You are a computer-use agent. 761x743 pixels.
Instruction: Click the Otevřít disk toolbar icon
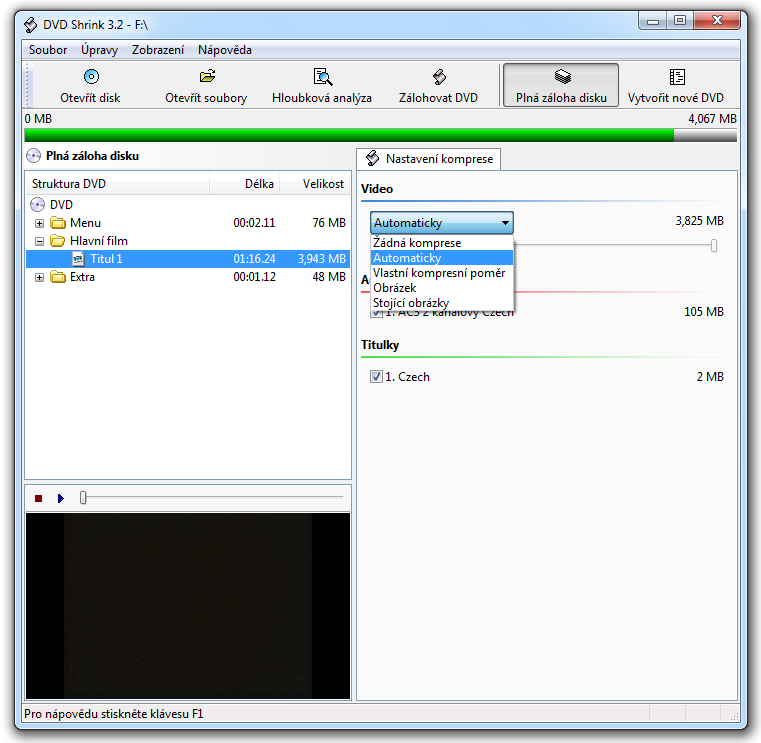point(91,77)
